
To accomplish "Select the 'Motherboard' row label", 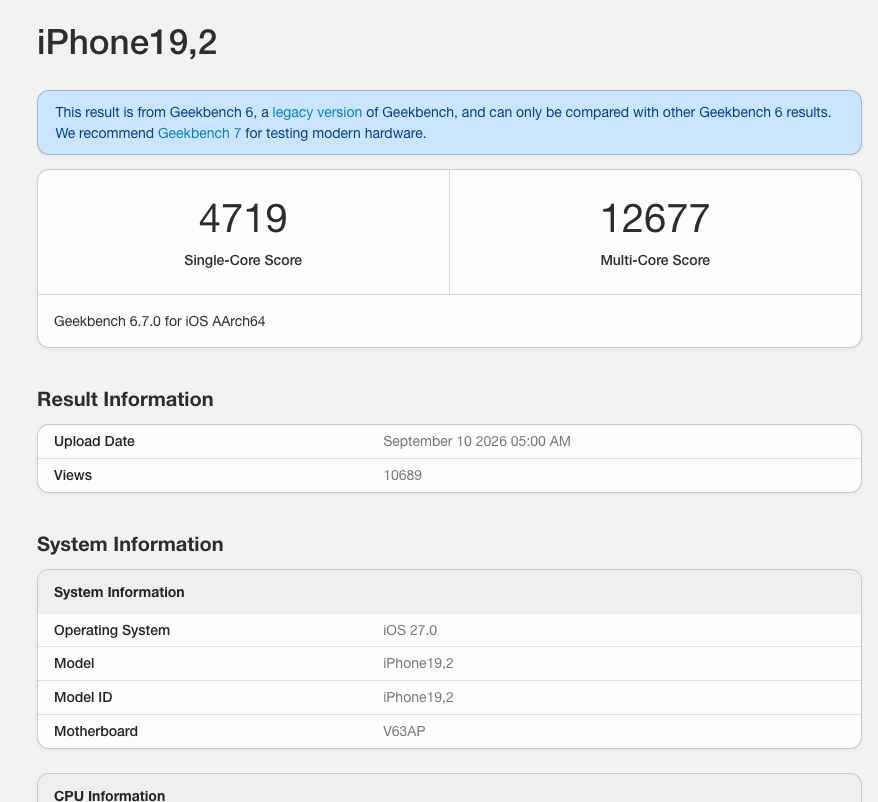I will click(96, 731).
